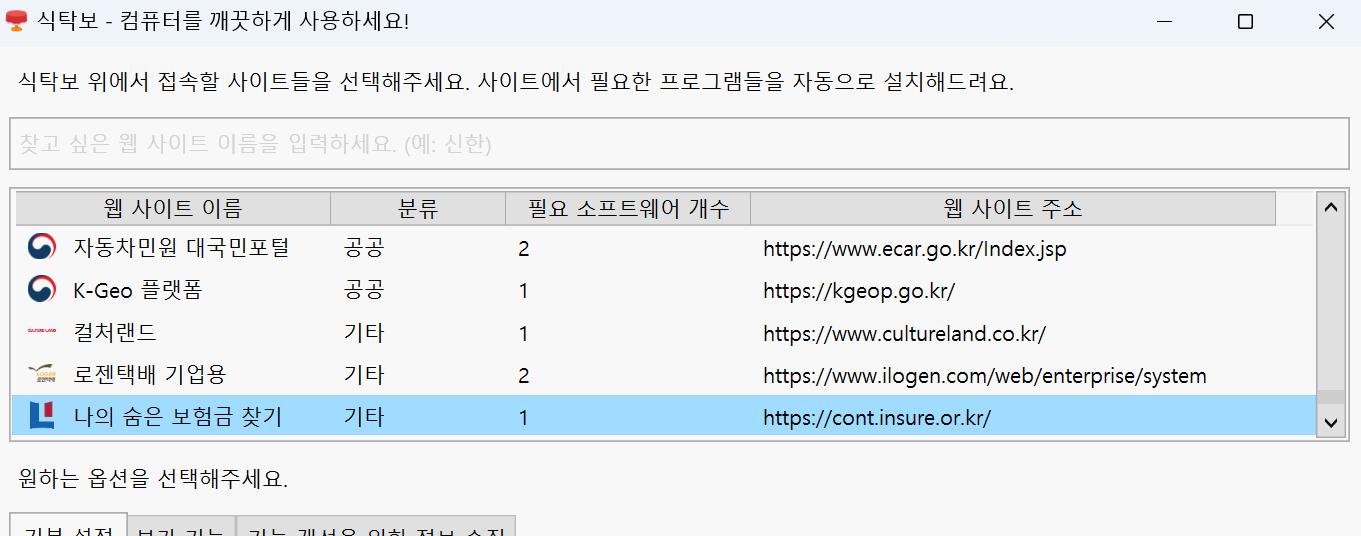Click the 자동차민원 대국민포털 government emblem icon

[x=42, y=247]
